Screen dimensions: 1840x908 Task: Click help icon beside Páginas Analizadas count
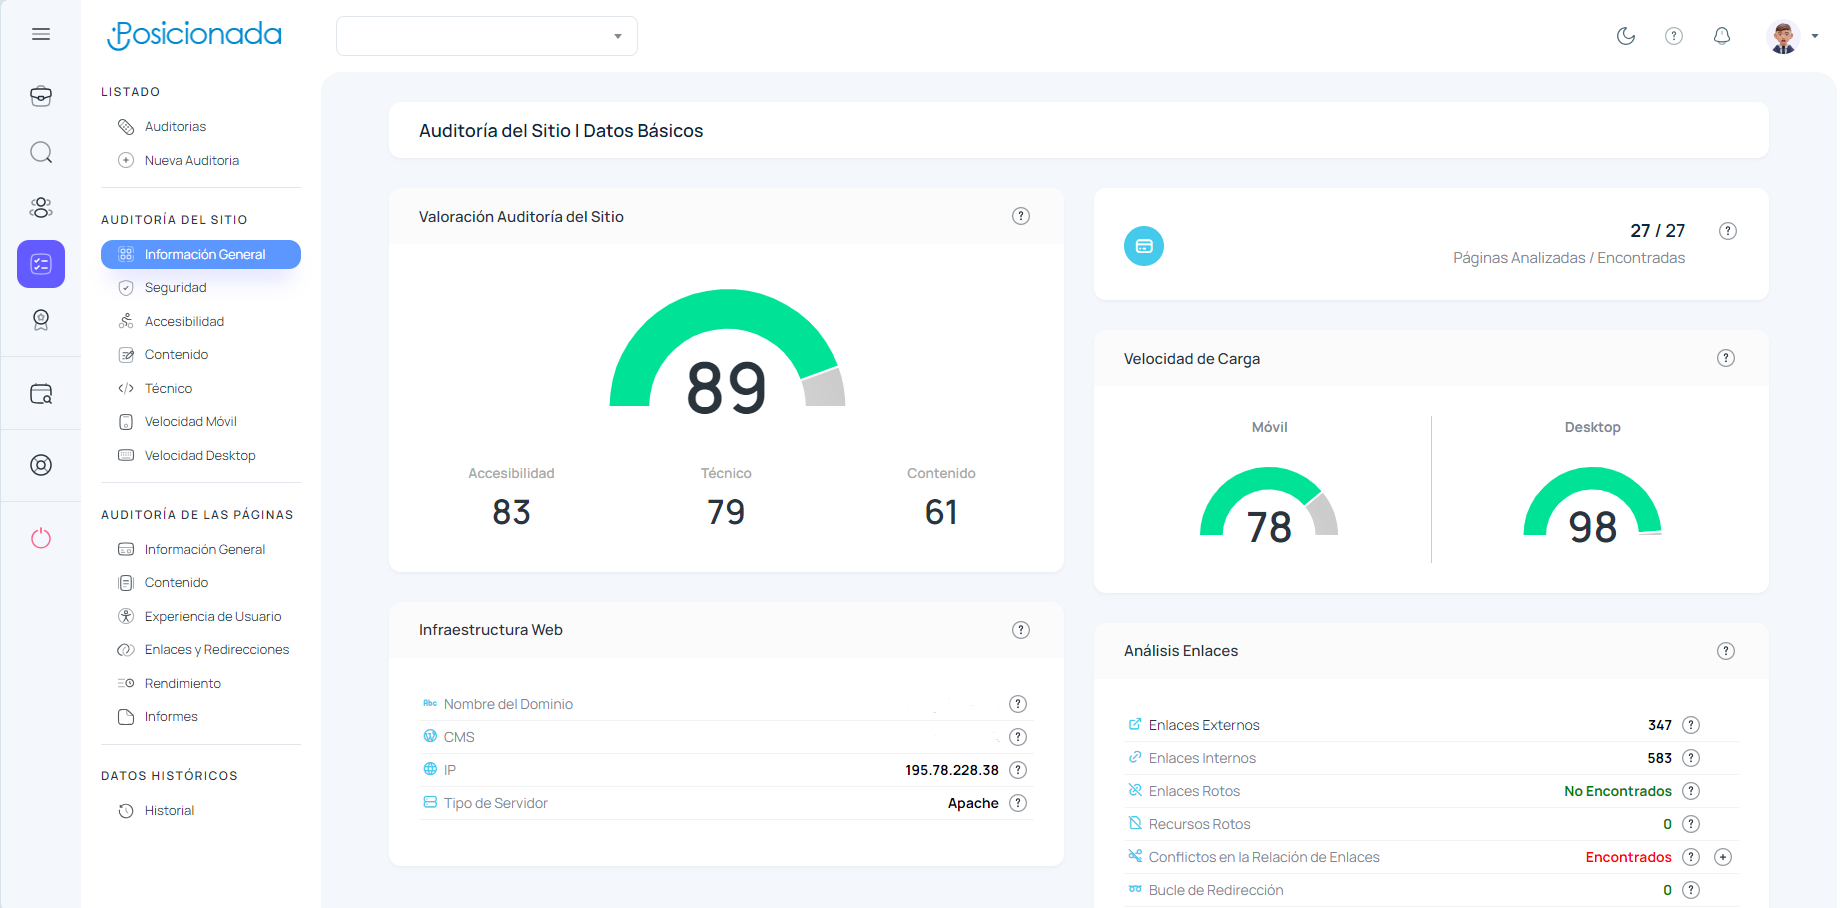click(x=1728, y=231)
